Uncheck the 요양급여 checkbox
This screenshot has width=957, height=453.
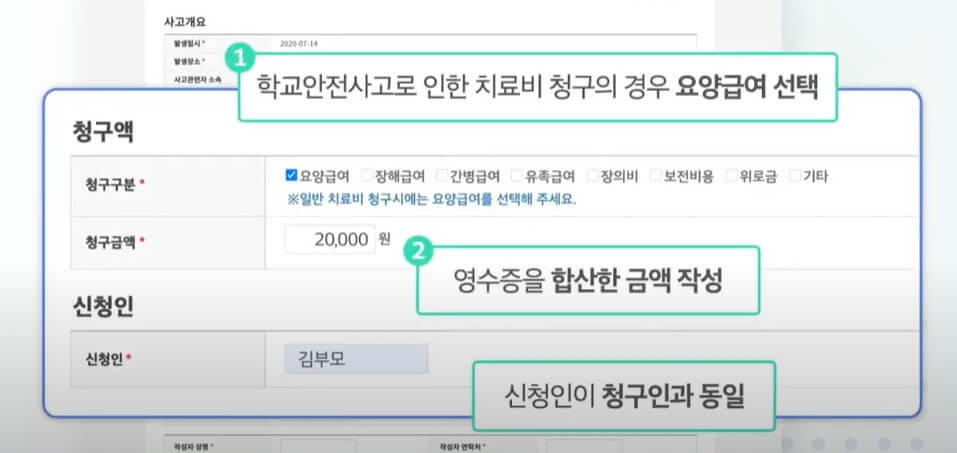pyautogui.click(x=291, y=176)
